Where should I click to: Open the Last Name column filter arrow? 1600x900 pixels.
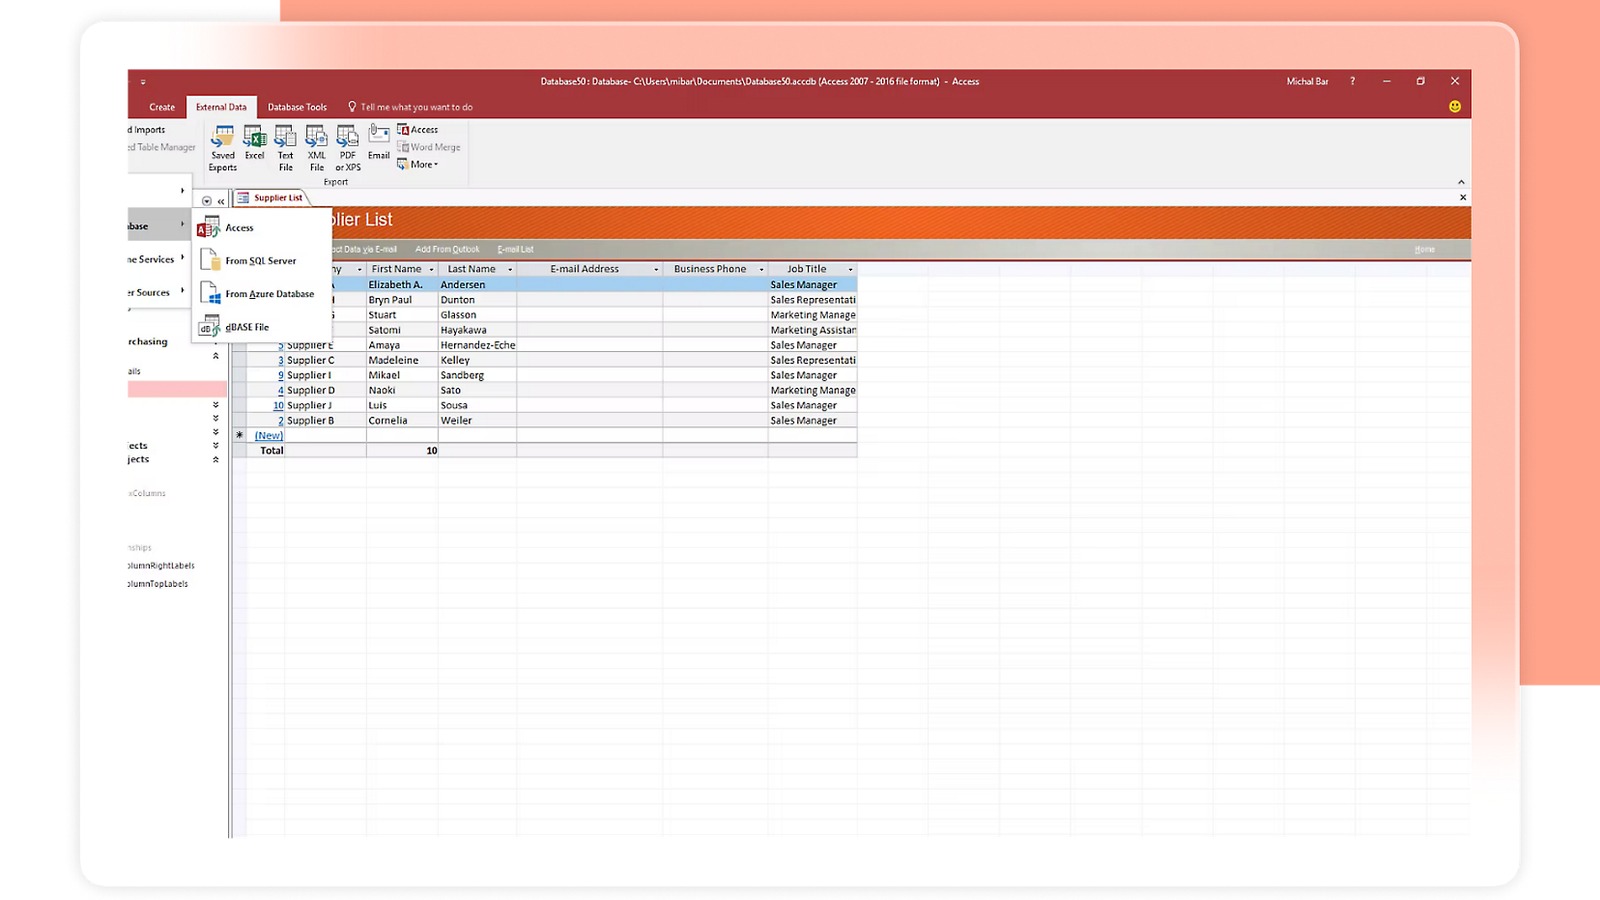coord(510,269)
